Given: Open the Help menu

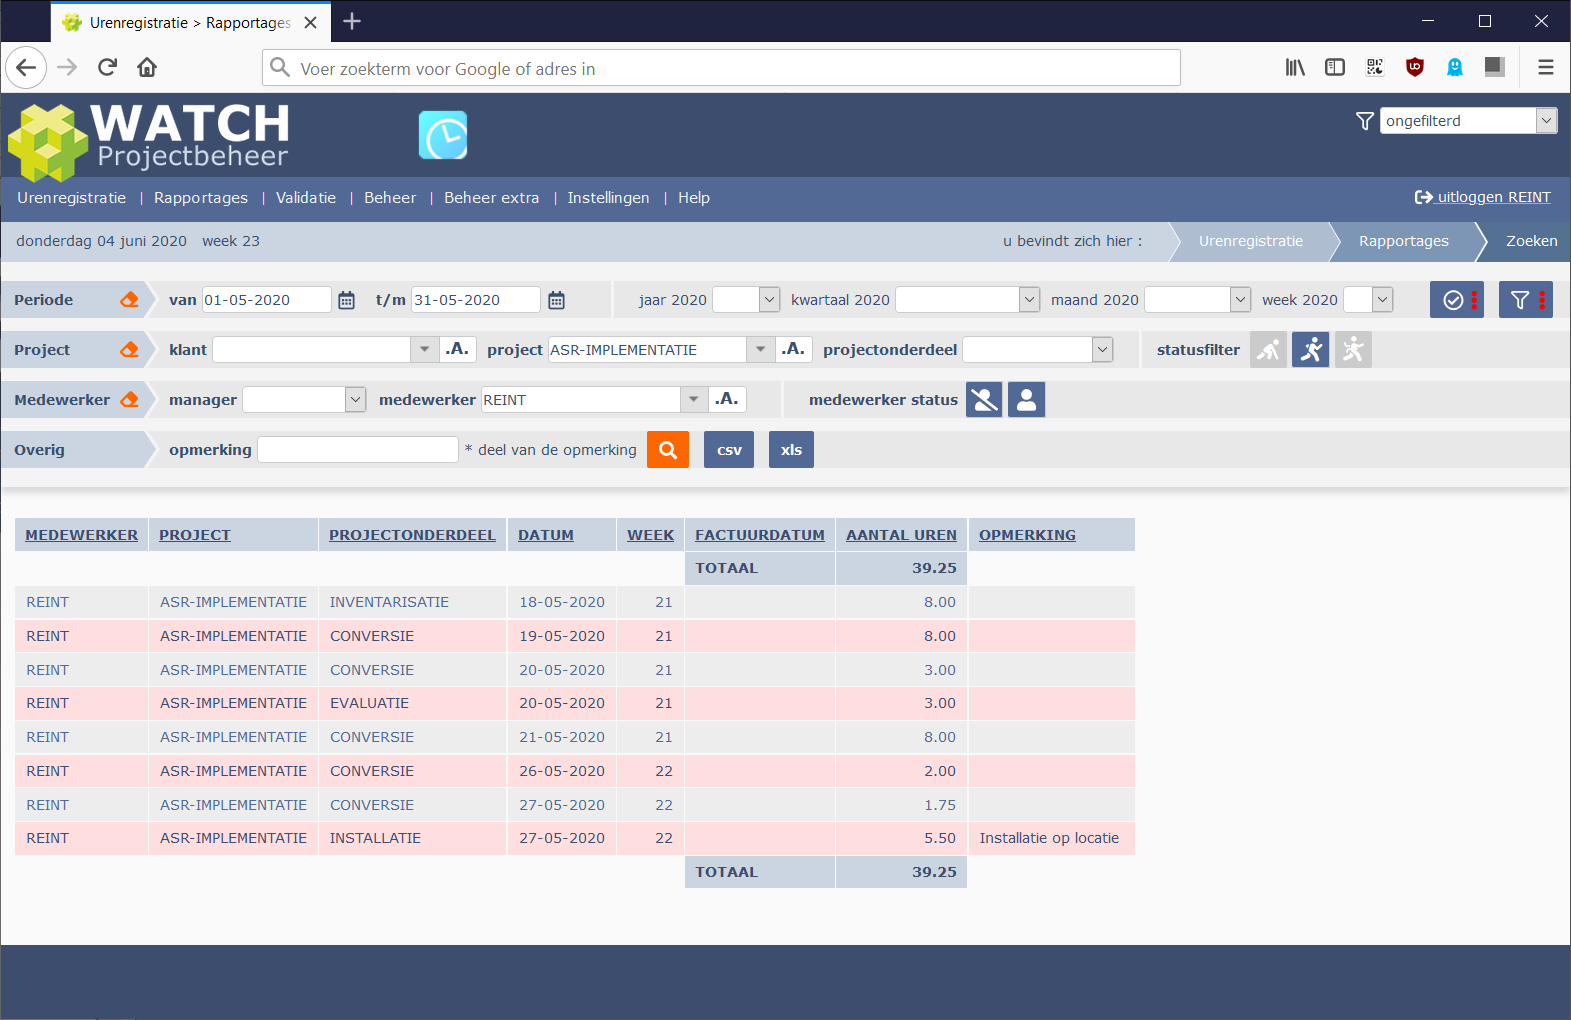Looking at the screenshot, I should click(x=694, y=198).
